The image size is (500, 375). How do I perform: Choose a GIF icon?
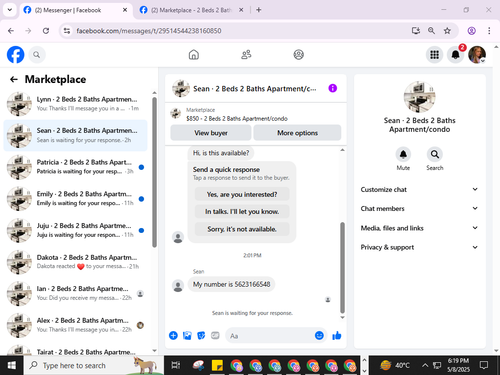click(x=215, y=335)
